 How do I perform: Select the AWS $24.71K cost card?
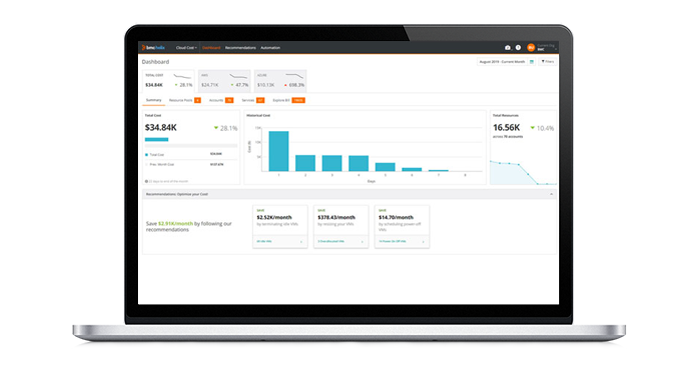224,81
